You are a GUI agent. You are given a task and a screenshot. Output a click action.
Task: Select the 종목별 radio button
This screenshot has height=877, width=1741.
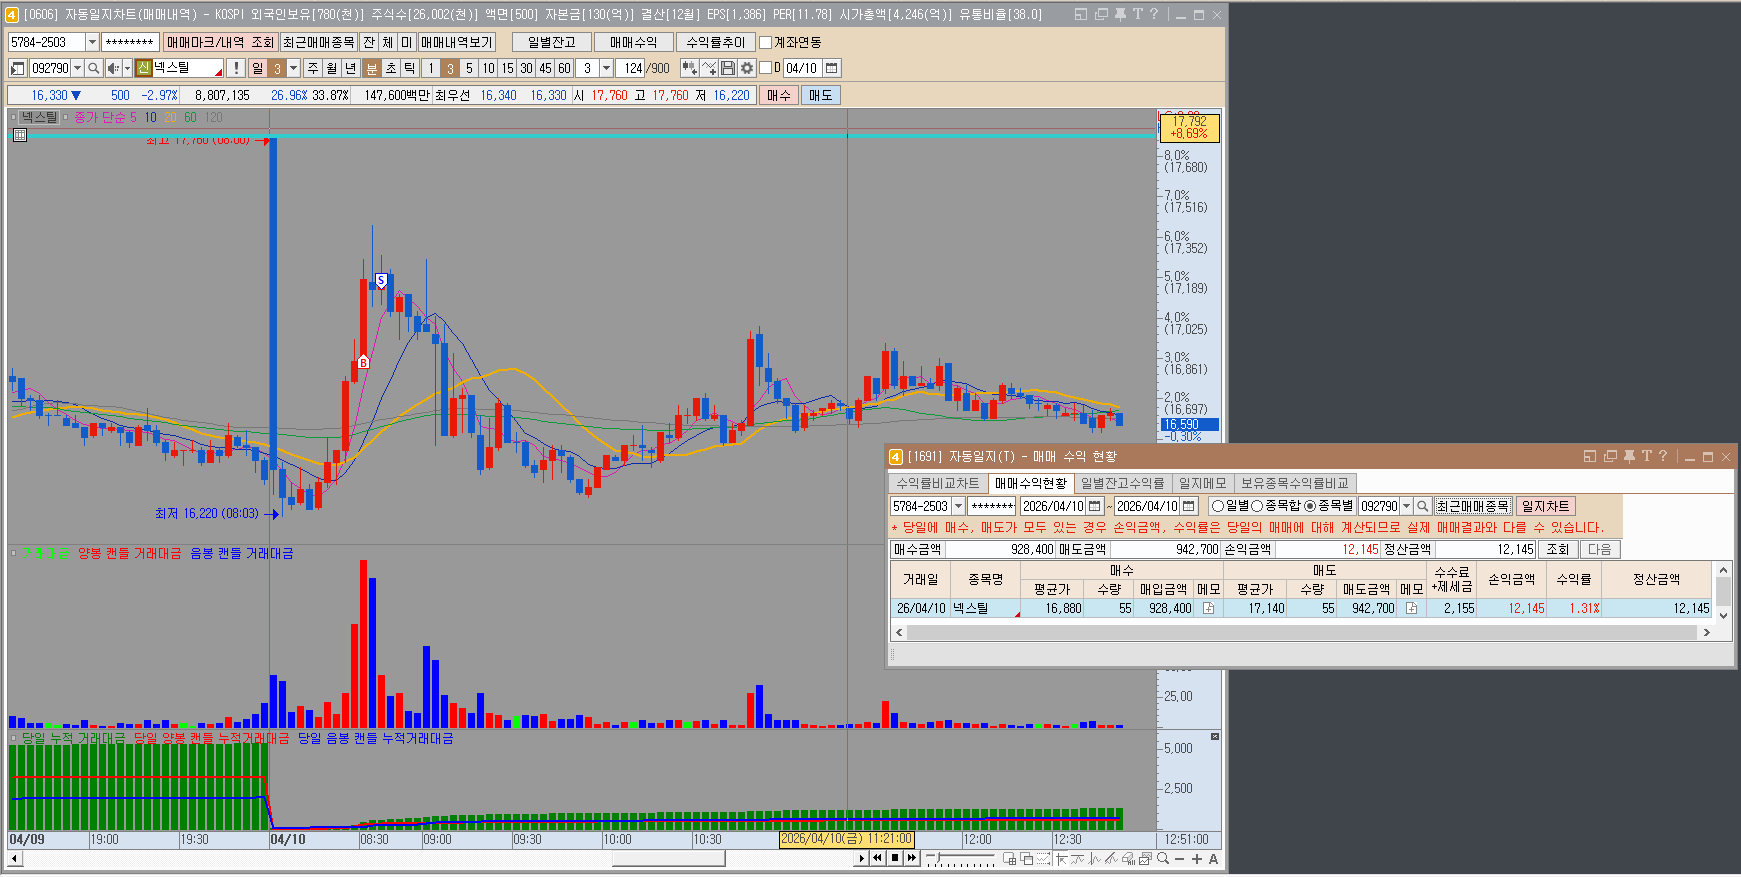click(1310, 506)
